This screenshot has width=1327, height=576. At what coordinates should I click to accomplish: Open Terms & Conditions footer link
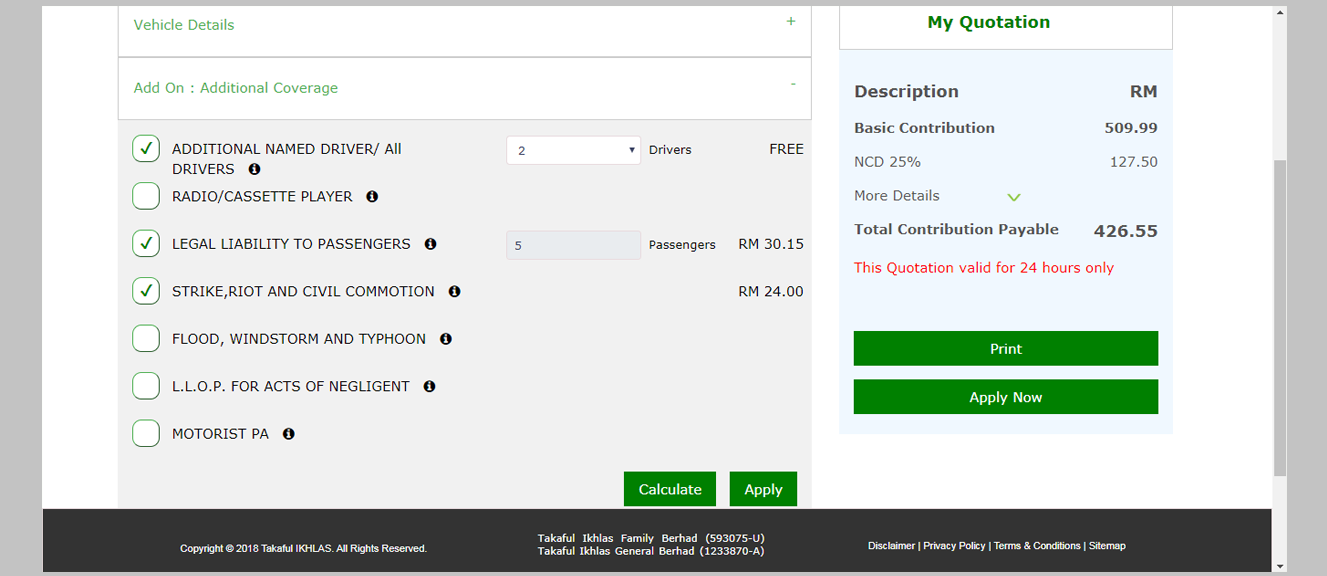[x=1037, y=546]
